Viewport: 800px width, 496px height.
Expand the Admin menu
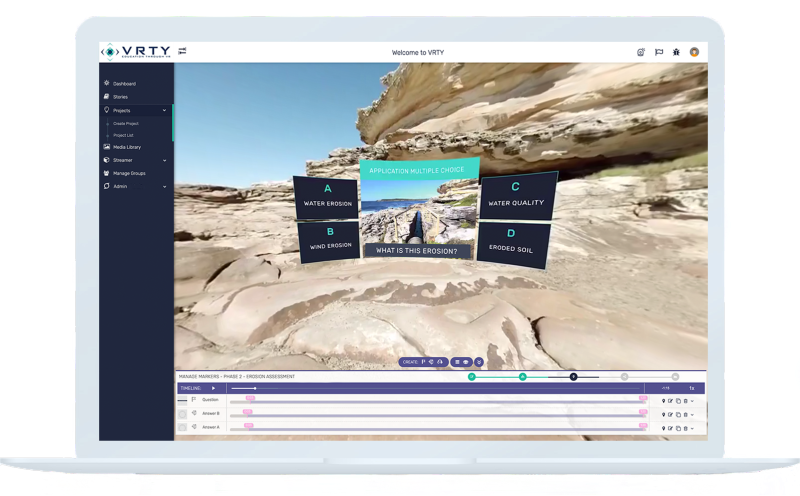pos(164,186)
